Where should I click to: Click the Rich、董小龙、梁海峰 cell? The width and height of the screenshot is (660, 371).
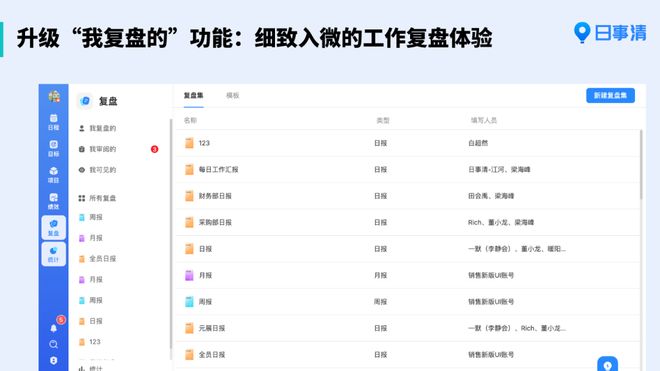pos(501,222)
